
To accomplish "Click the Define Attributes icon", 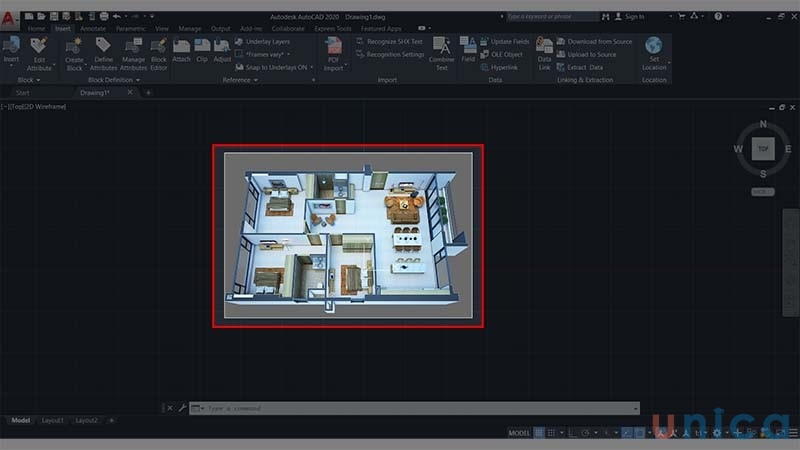I will [x=103, y=47].
